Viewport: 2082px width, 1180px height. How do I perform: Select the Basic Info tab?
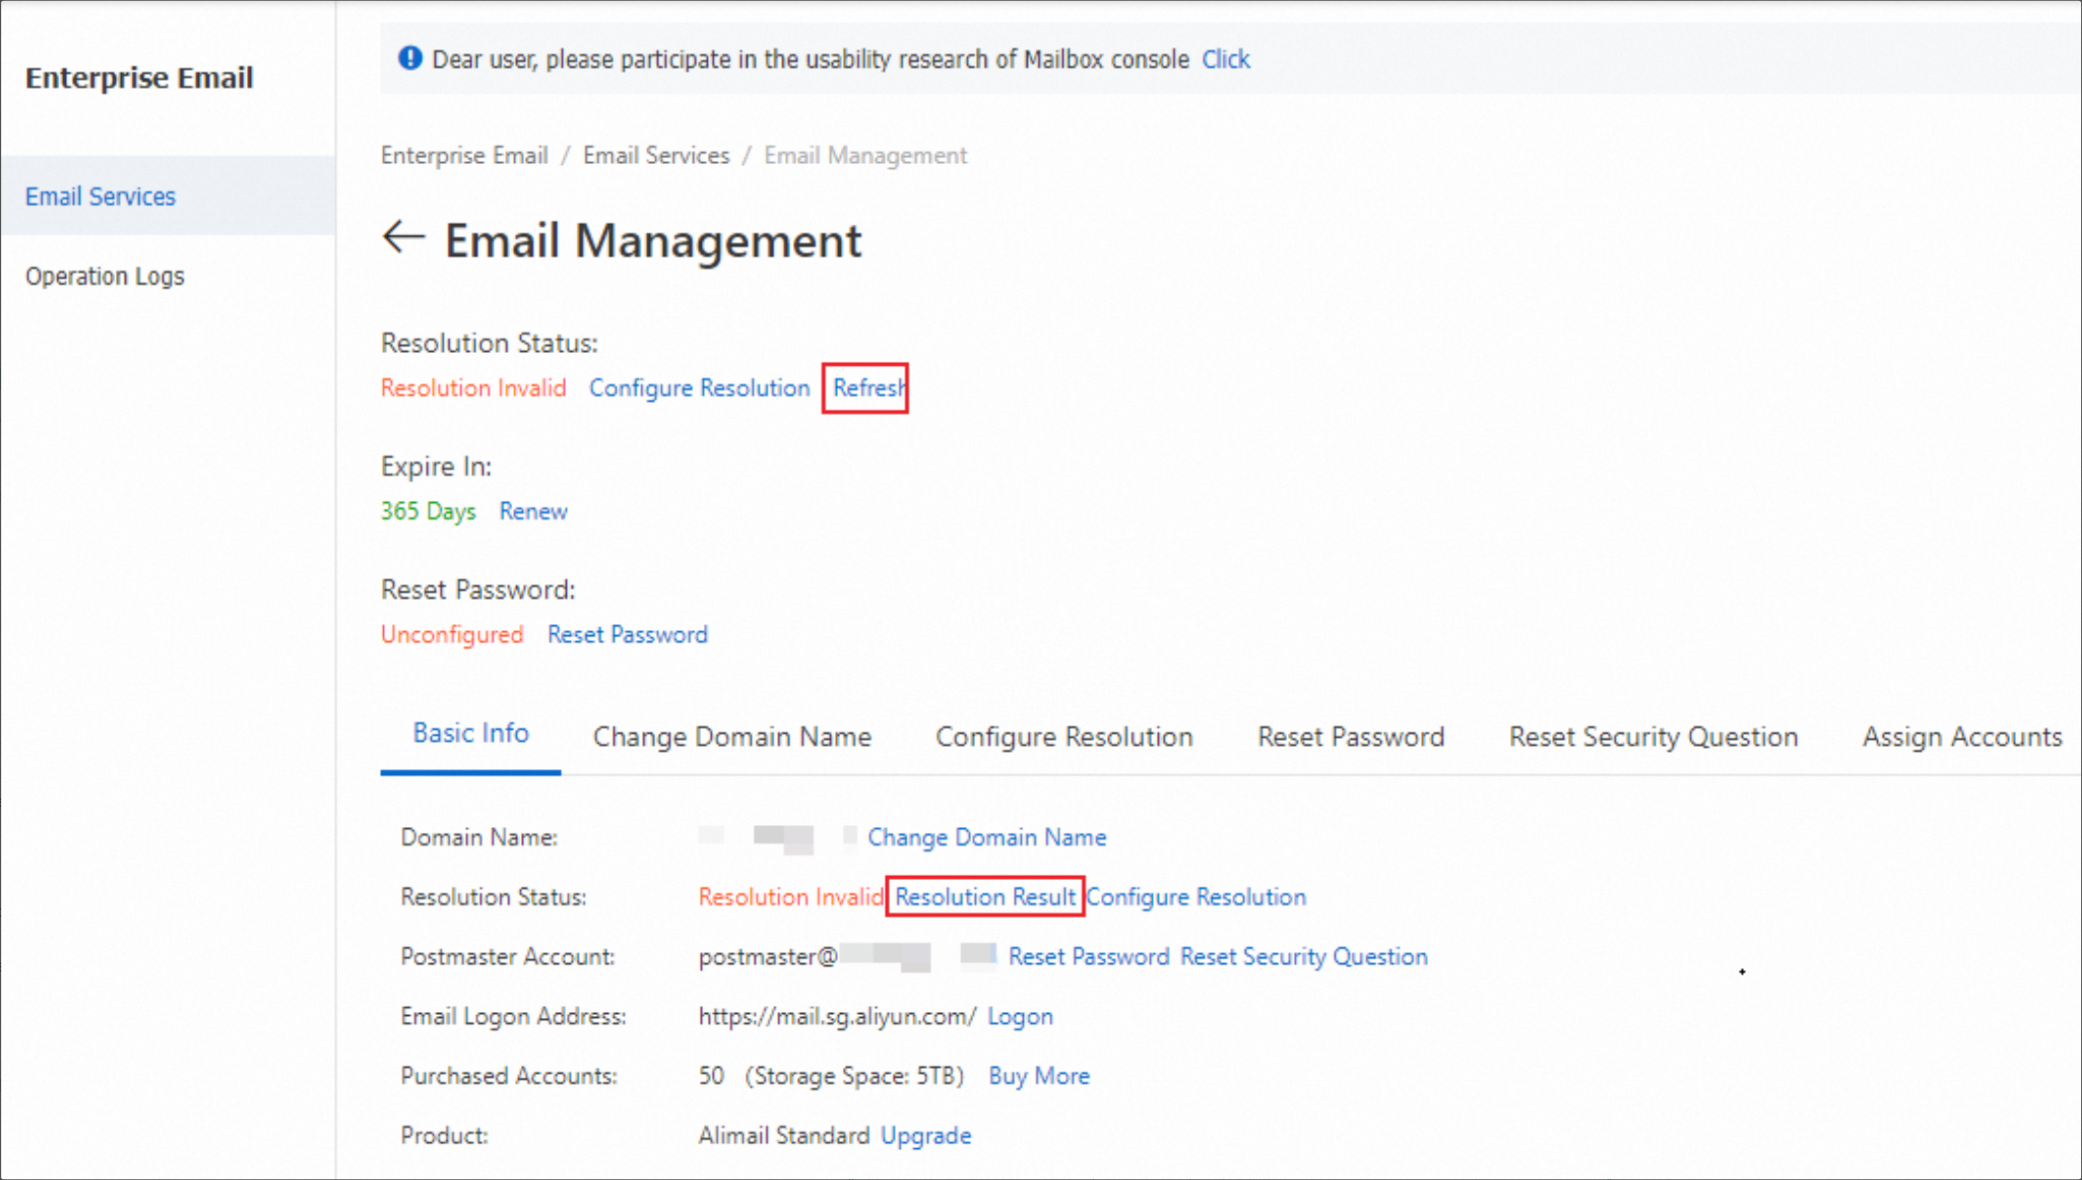(470, 734)
